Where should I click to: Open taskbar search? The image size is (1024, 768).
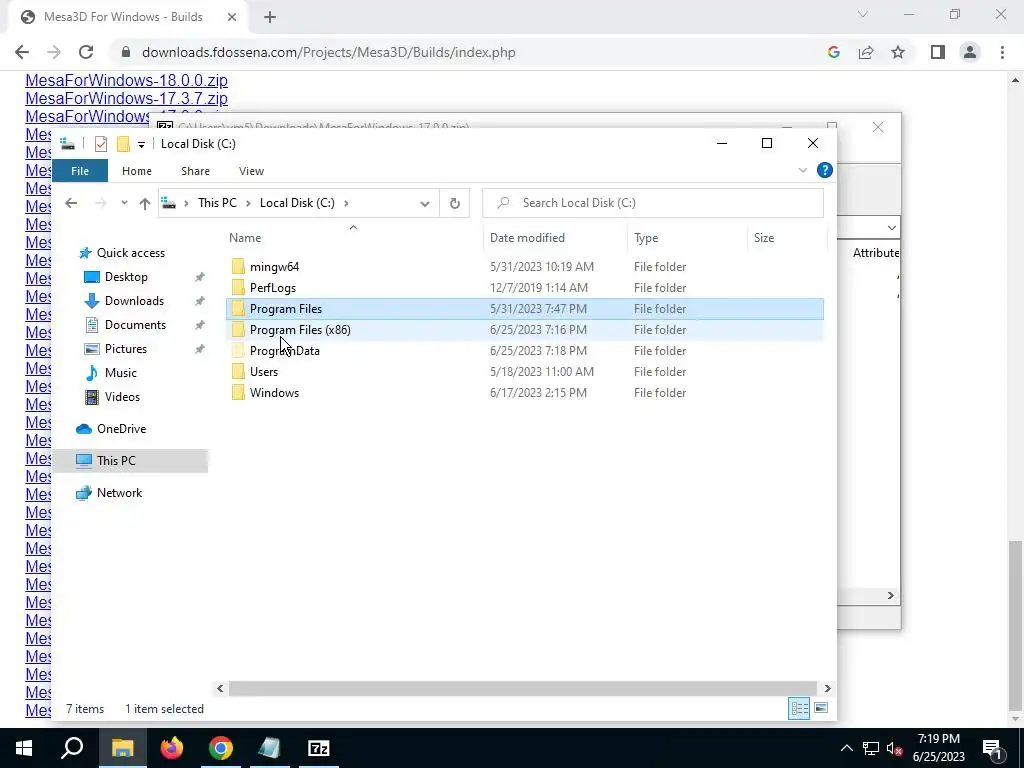72,748
